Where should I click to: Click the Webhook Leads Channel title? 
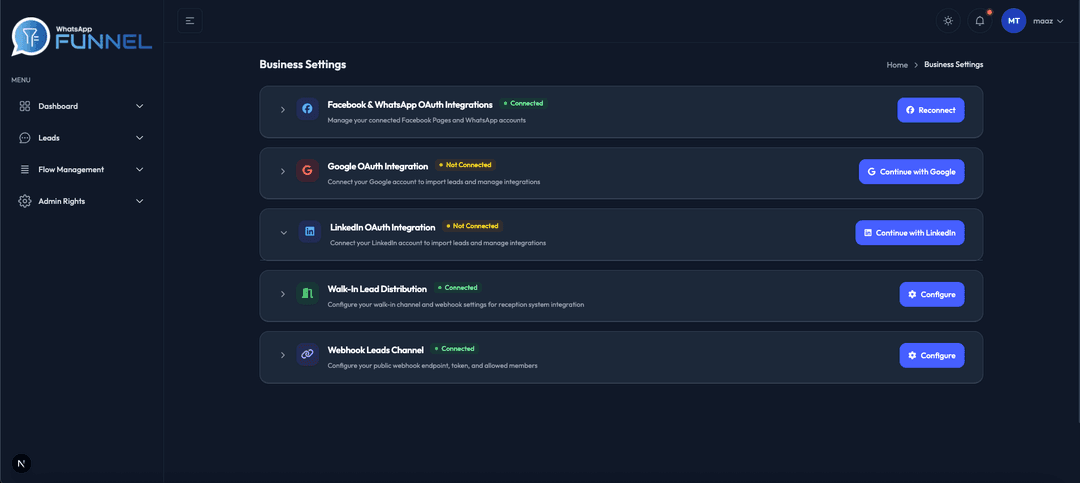click(375, 350)
